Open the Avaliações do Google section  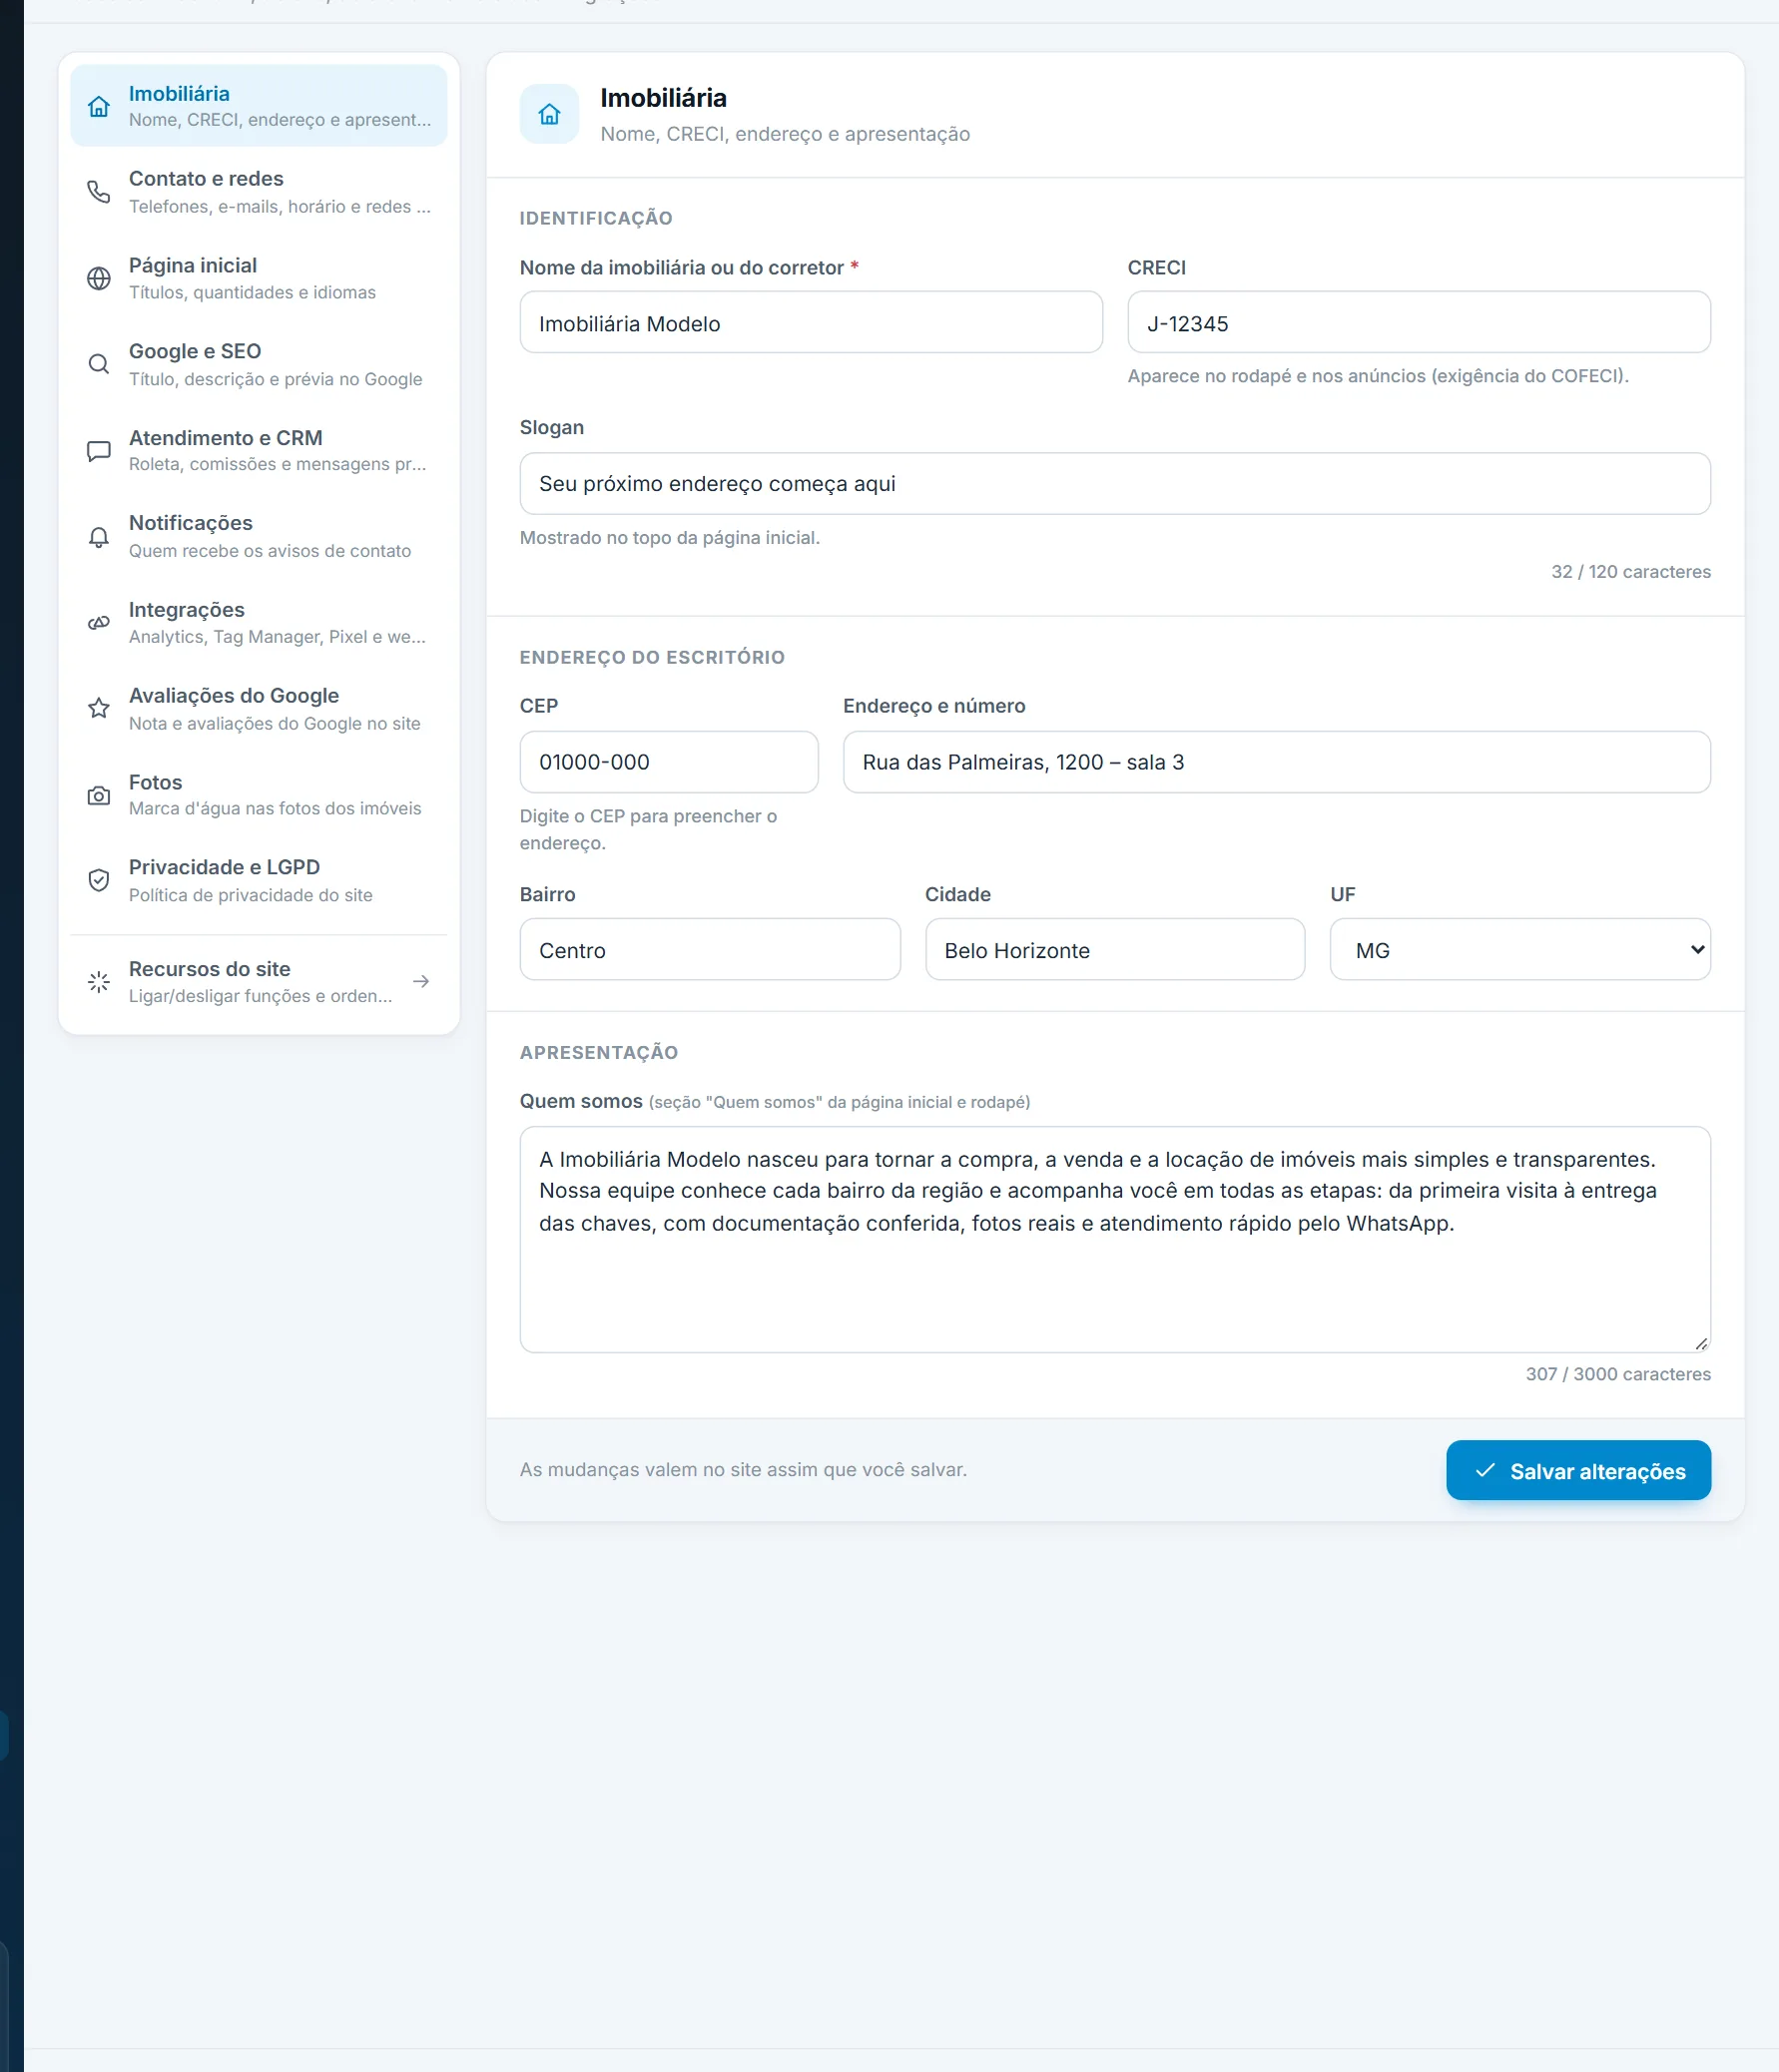click(258, 708)
